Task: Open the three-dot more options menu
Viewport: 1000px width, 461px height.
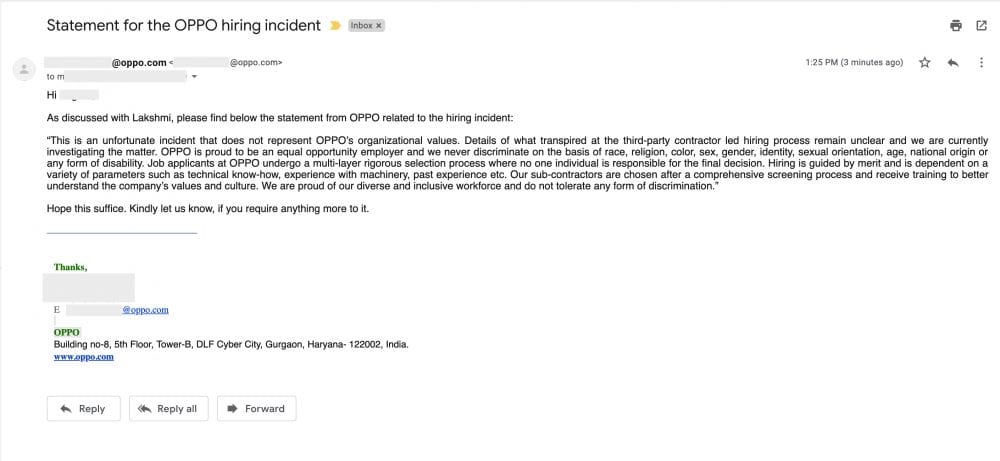Action: (981, 62)
